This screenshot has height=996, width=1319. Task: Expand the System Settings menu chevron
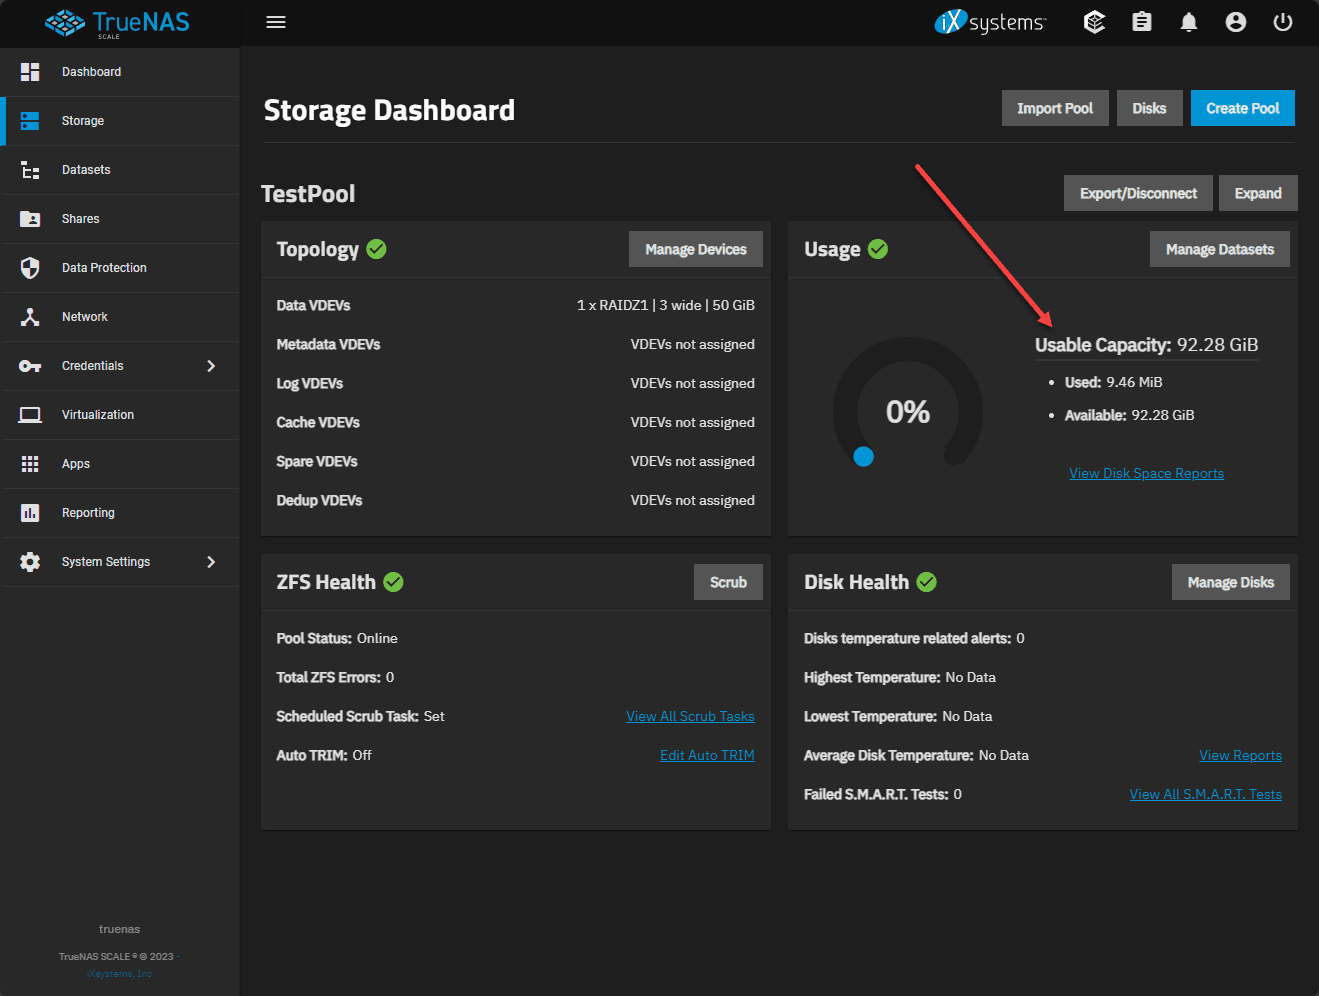click(211, 561)
